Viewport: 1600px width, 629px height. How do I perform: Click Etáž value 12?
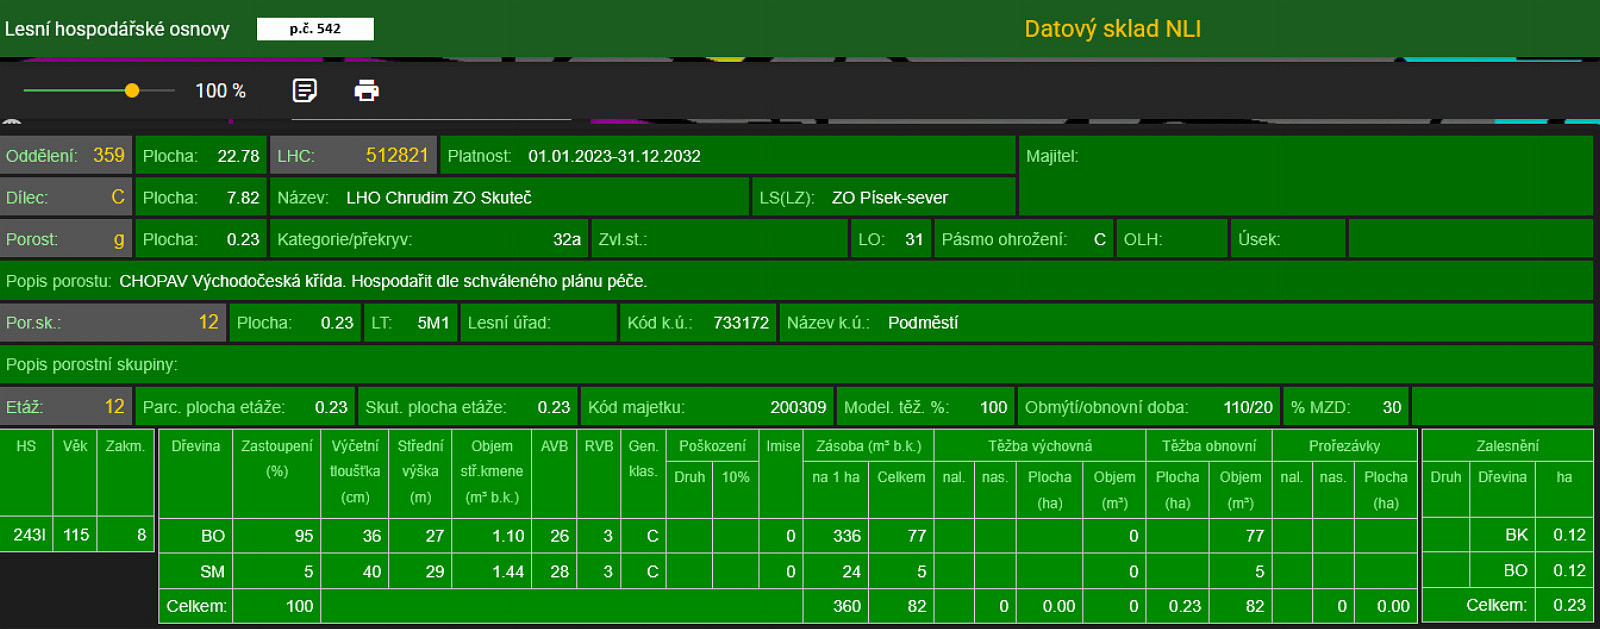pyautogui.click(x=115, y=406)
